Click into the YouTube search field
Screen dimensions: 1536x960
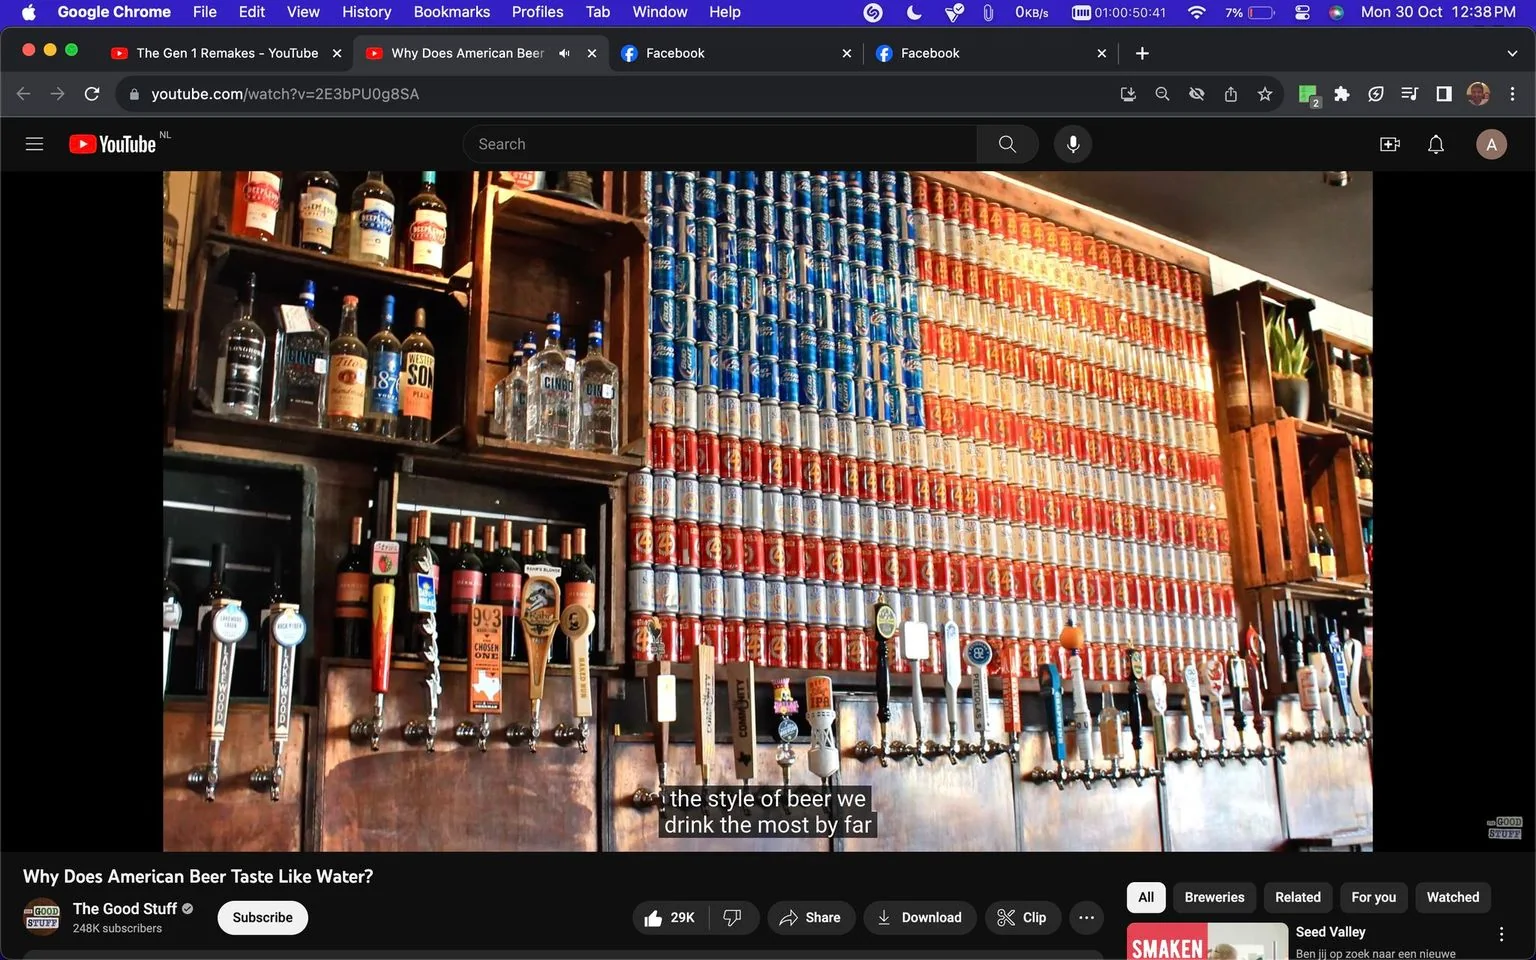[x=720, y=144]
